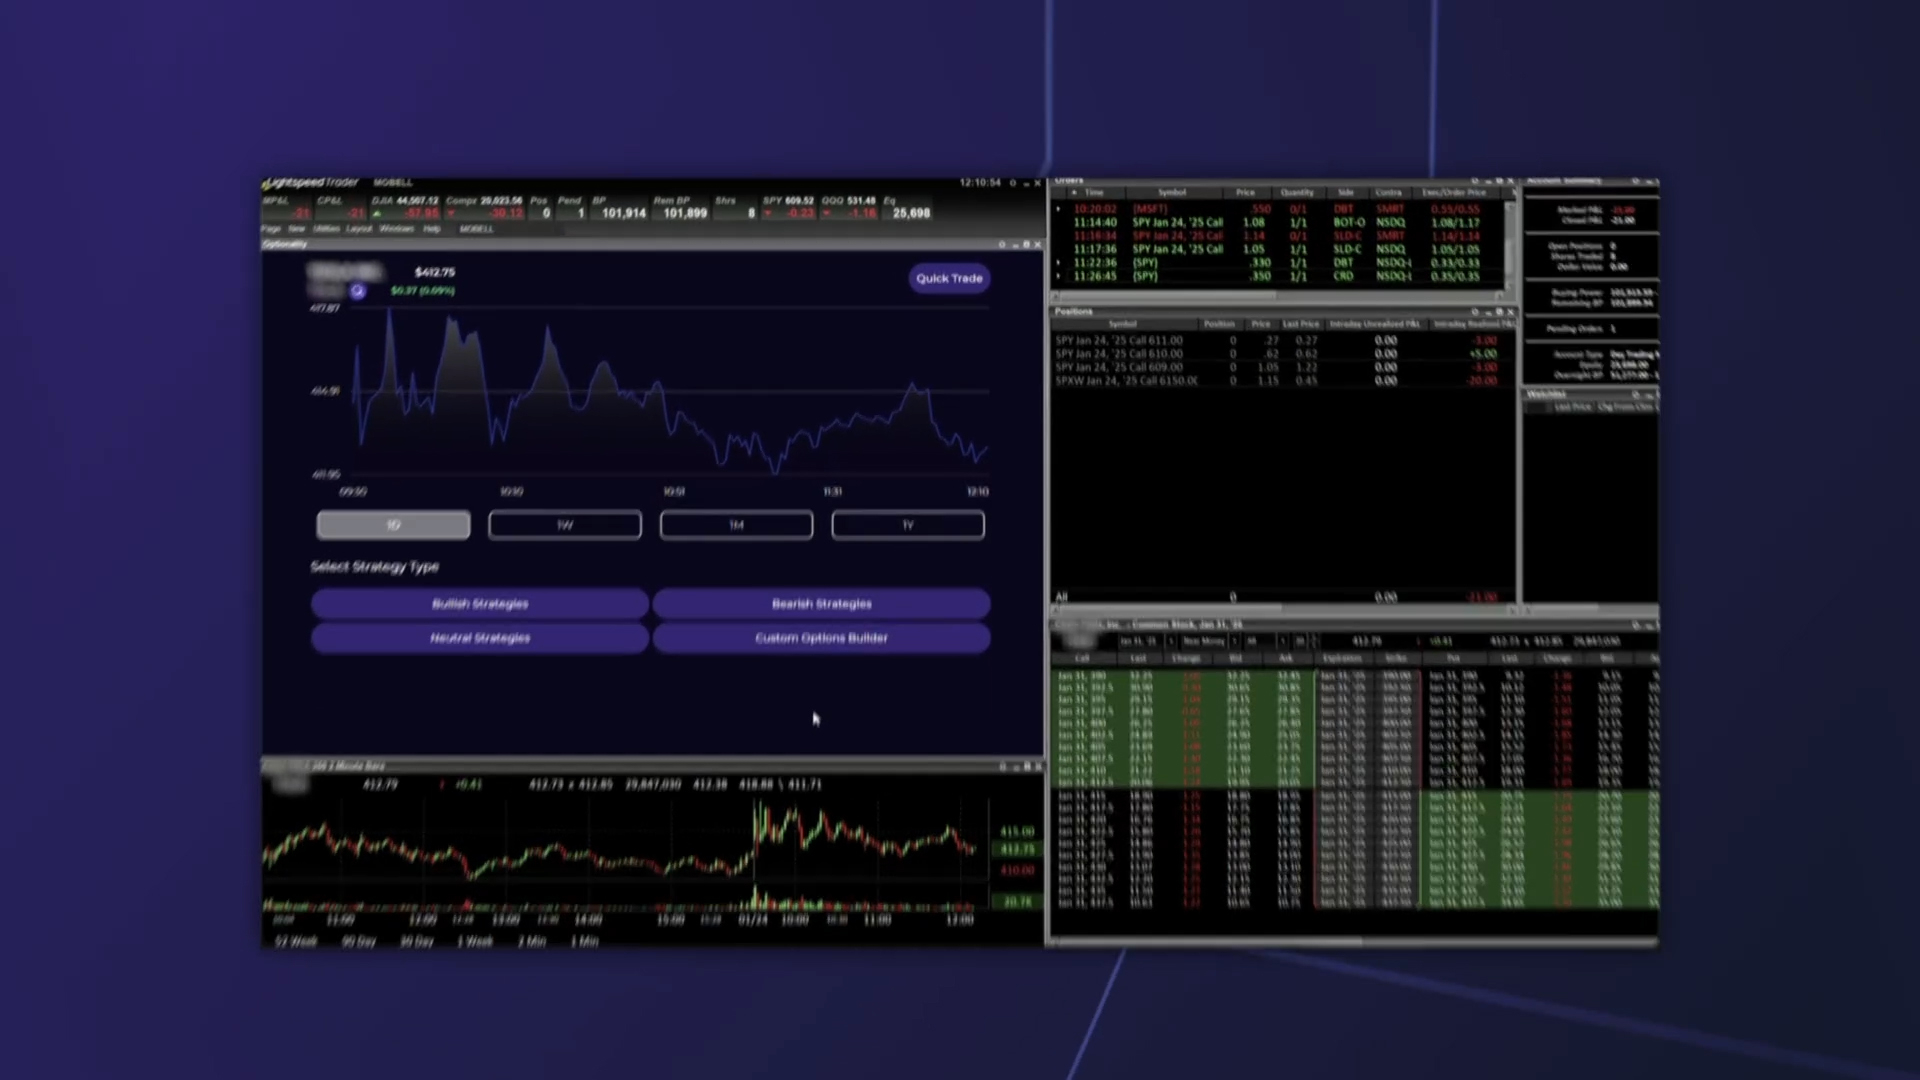
Task: Switch chart range to 1Y
Action: [908, 525]
